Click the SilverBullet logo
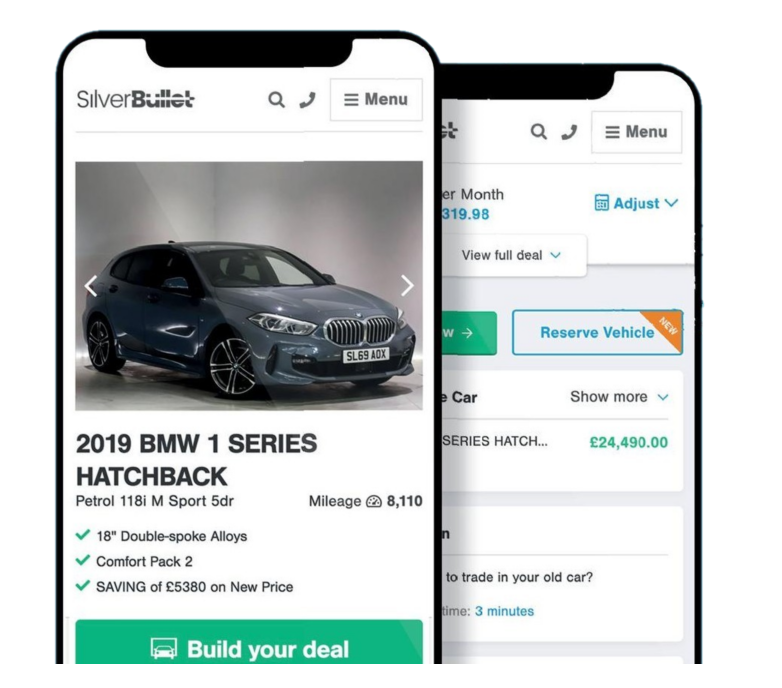This screenshot has height=688, width=782. click(135, 99)
